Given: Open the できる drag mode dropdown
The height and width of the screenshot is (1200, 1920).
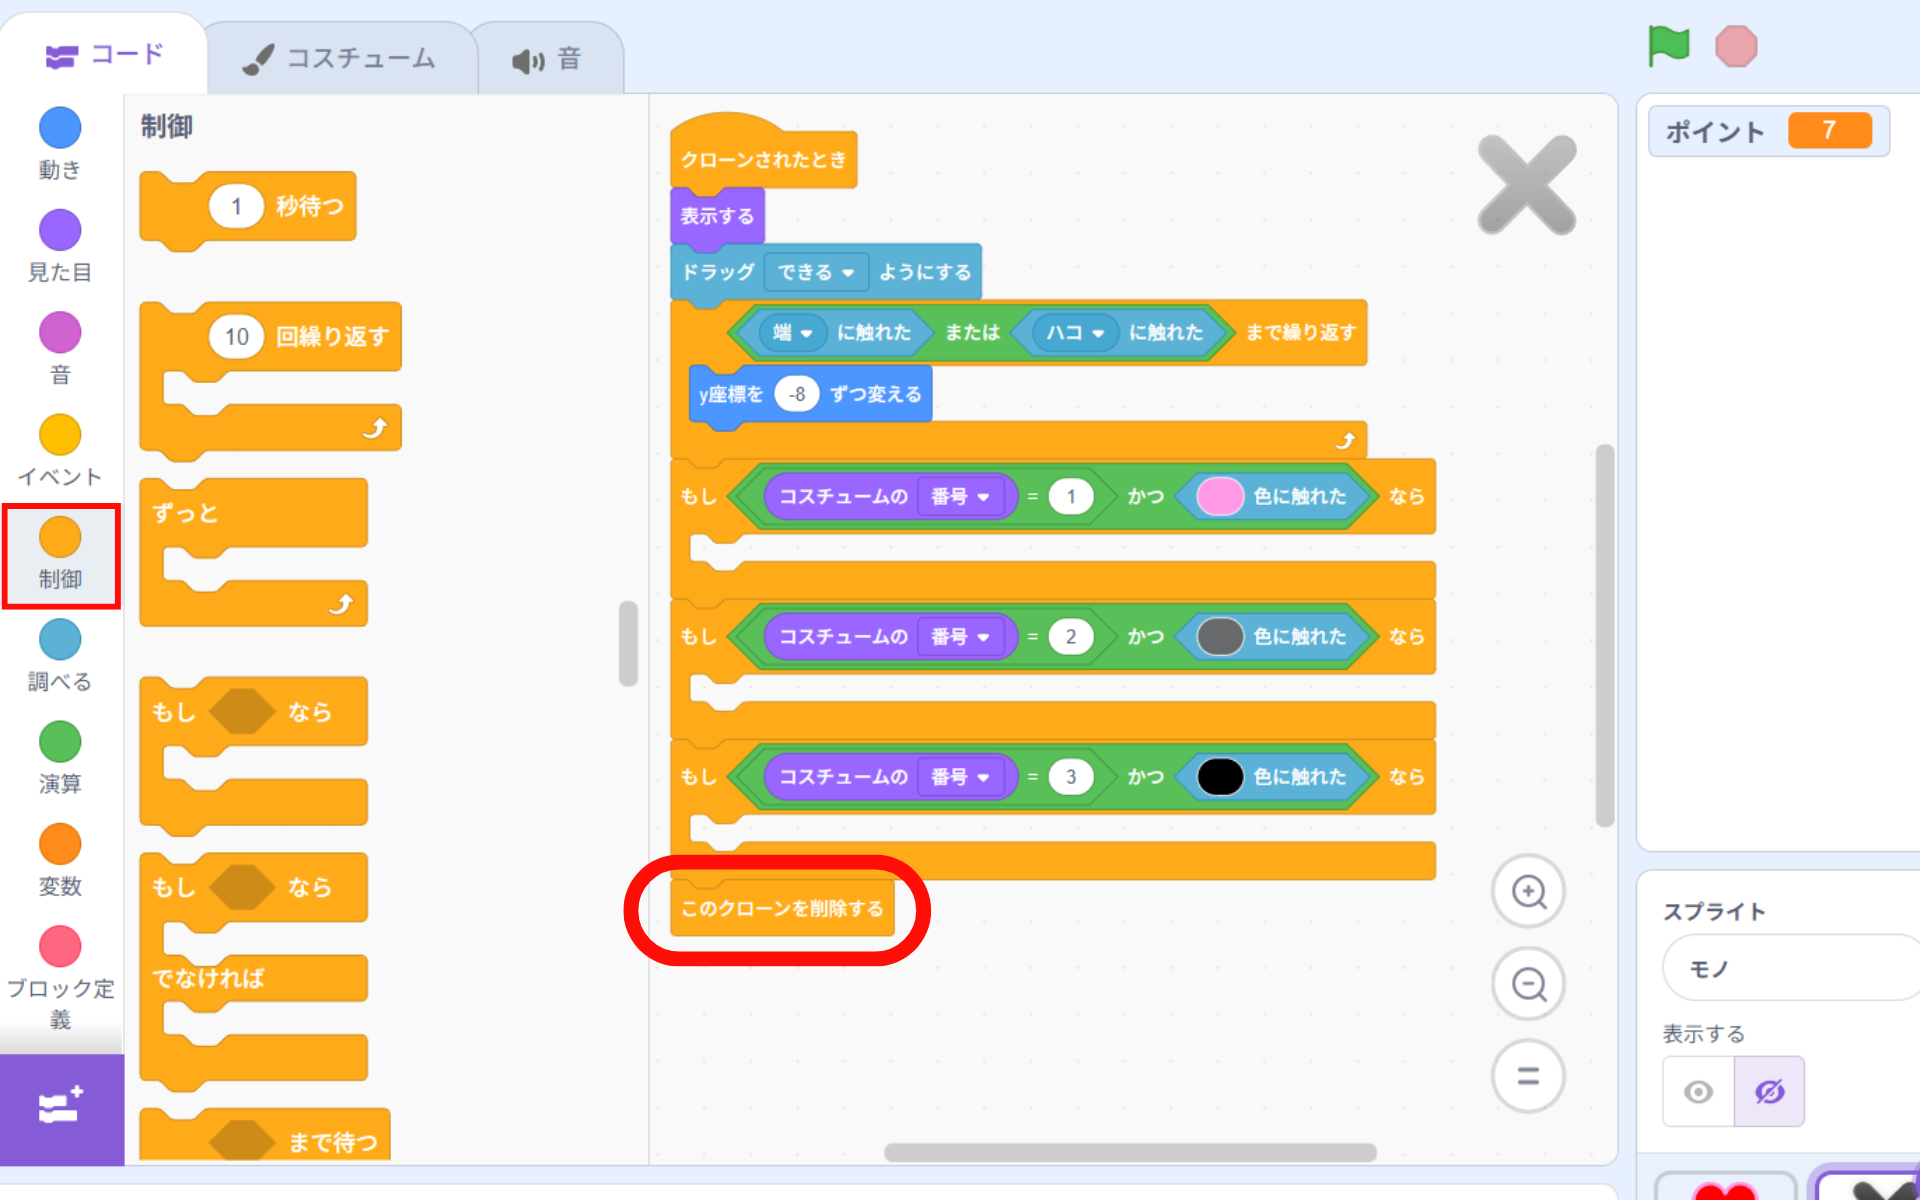Looking at the screenshot, I should click(816, 272).
